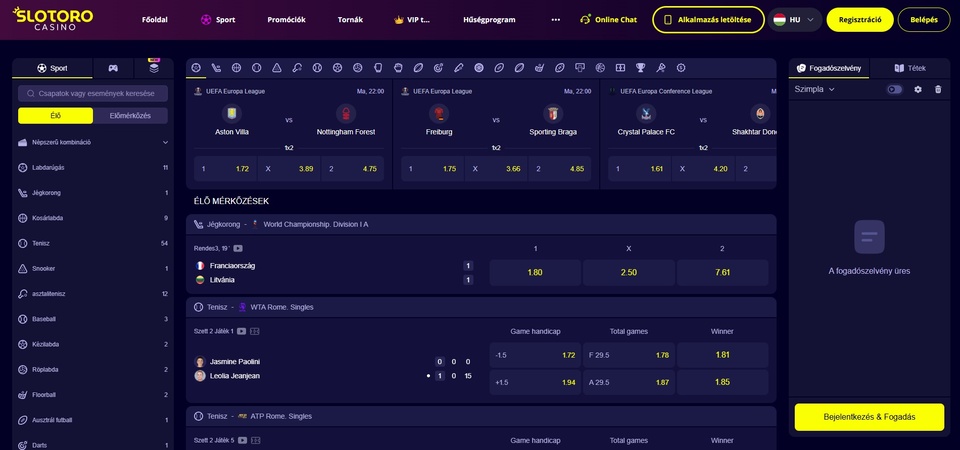Open the gamepad esports tab
The image size is (960, 450).
click(113, 68)
